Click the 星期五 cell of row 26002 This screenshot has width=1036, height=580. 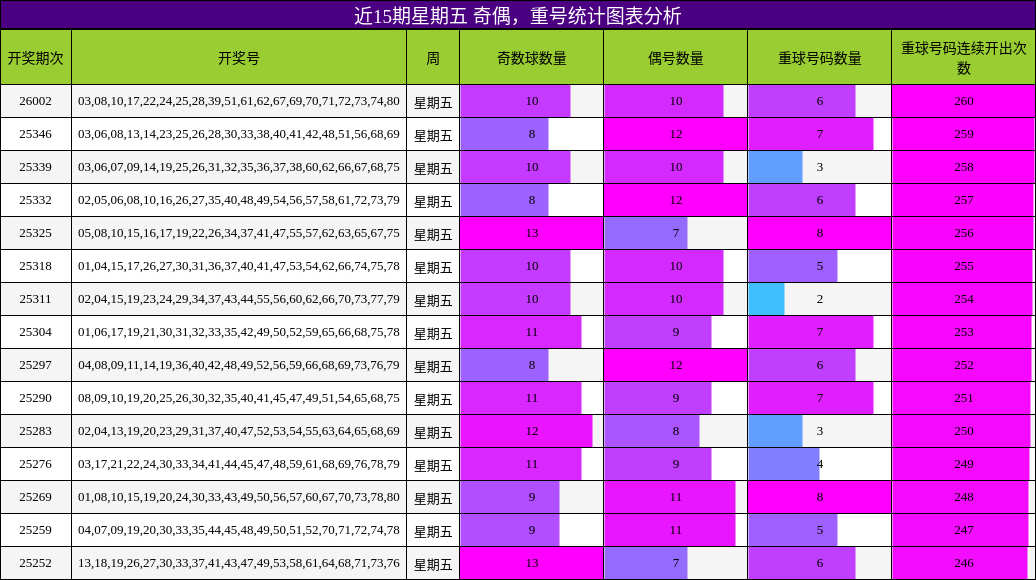click(433, 102)
